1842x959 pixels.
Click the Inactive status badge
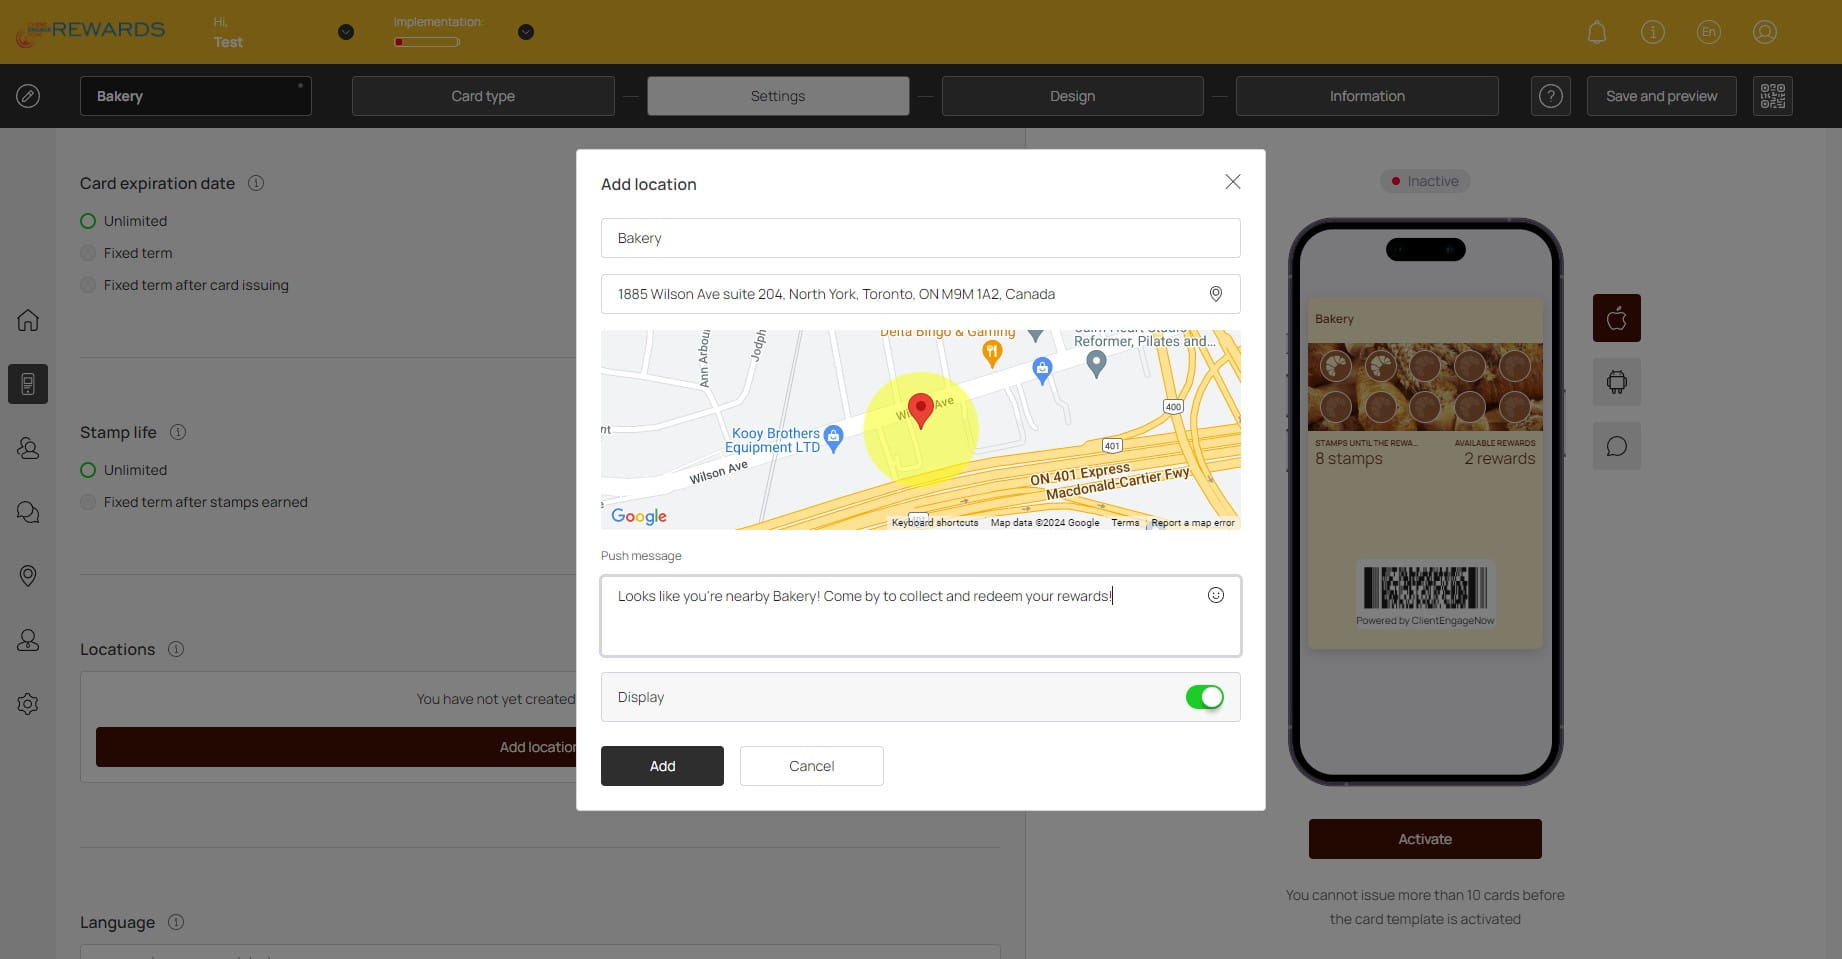(1425, 181)
